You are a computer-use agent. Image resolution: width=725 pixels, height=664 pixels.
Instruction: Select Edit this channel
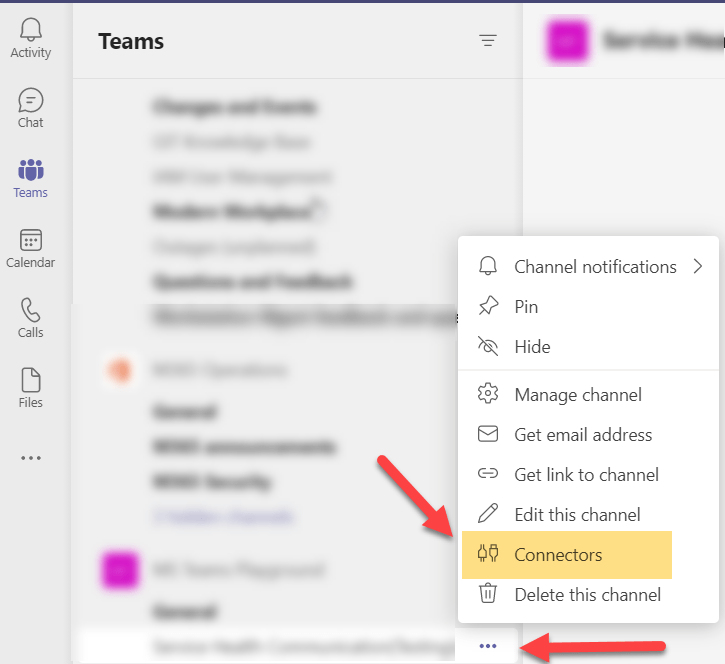[577, 515]
